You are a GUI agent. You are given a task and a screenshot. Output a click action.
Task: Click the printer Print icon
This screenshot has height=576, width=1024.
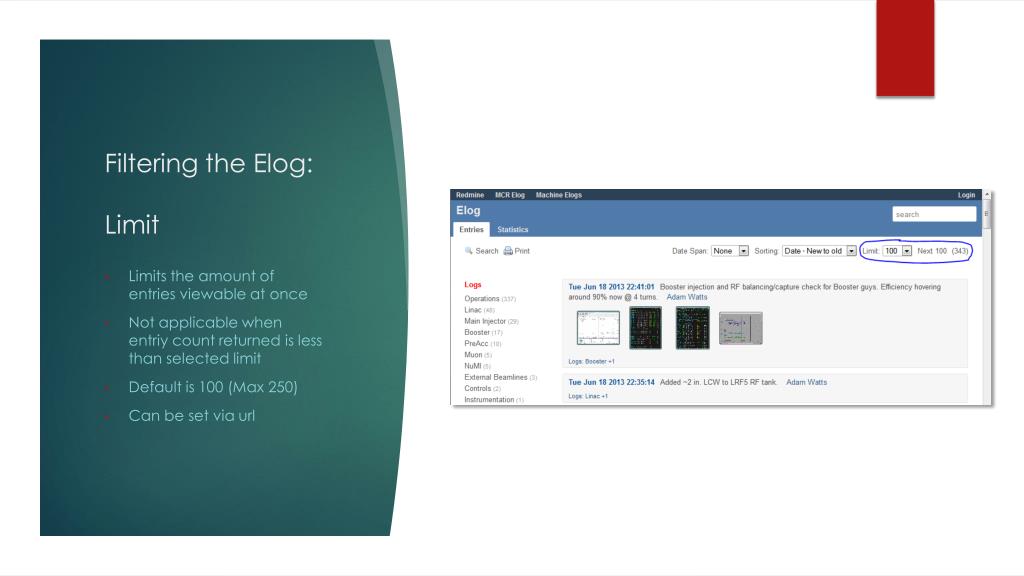point(508,251)
